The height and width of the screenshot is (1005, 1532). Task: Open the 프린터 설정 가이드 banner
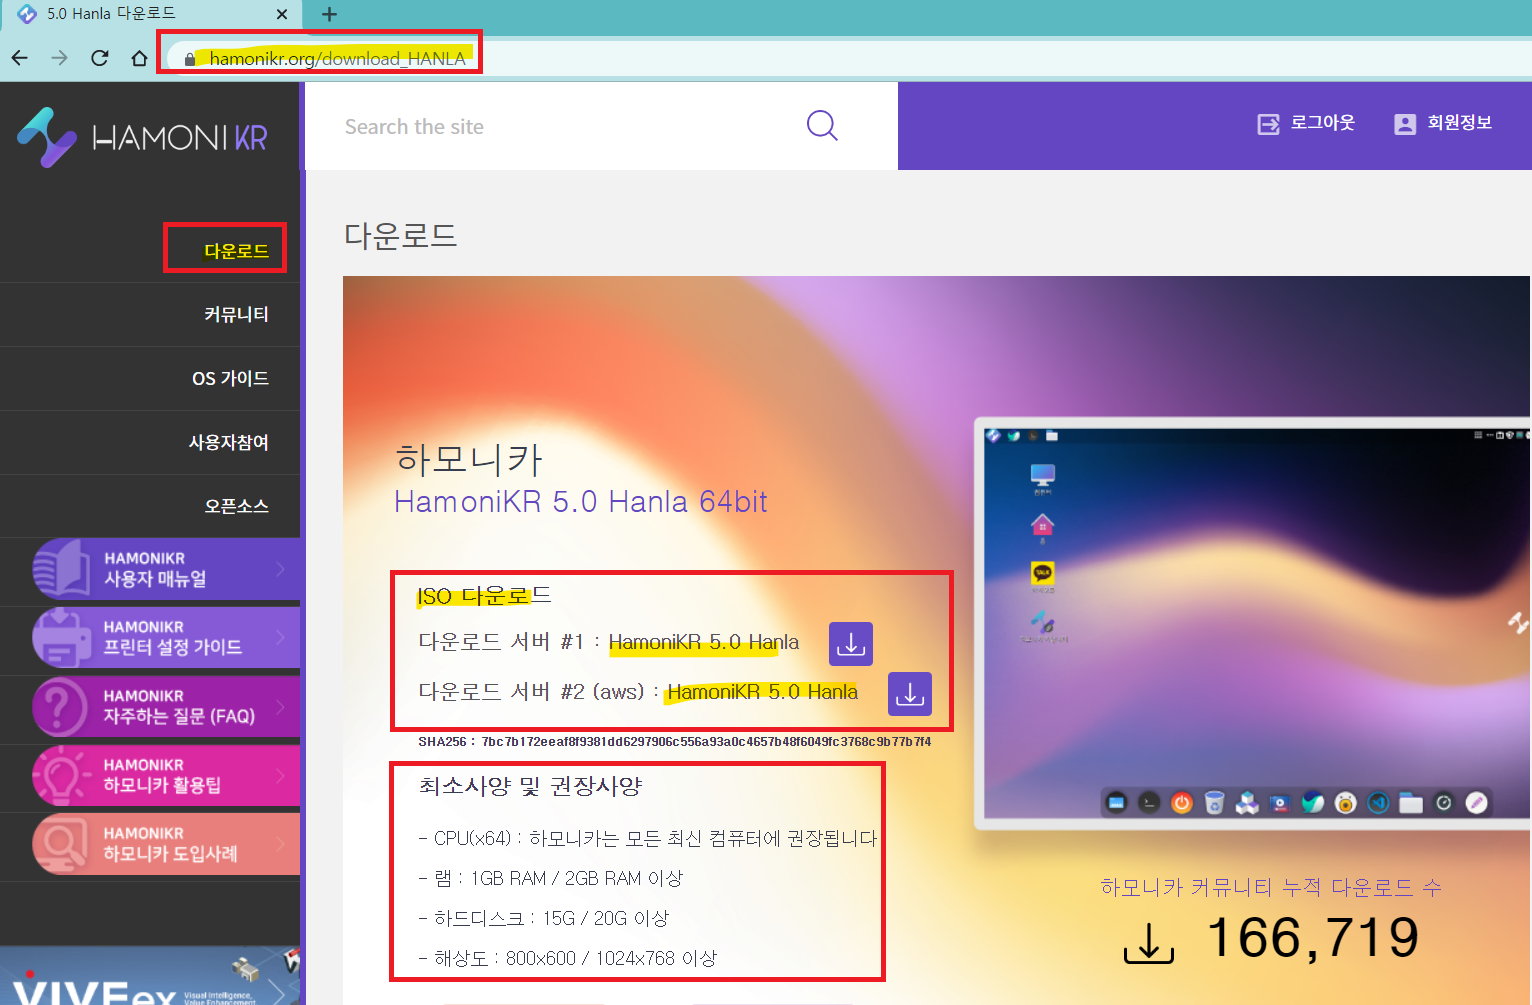click(x=166, y=637)
